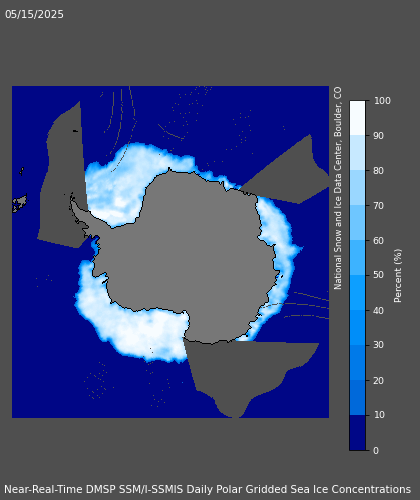Click the 50-60 percent colorbar segment

tap(357, 258)
